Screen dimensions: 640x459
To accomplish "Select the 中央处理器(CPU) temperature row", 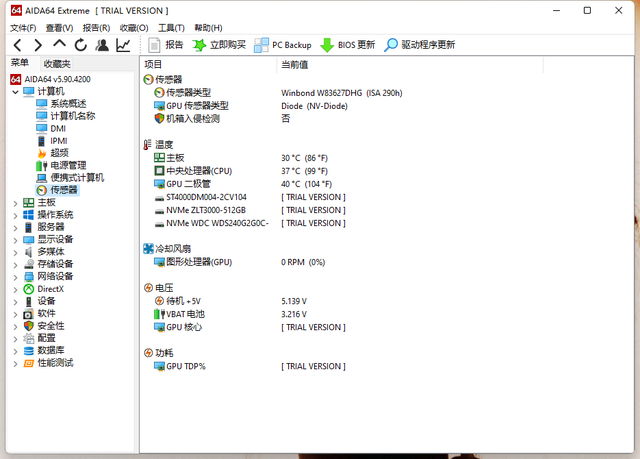I will [241, 171].
